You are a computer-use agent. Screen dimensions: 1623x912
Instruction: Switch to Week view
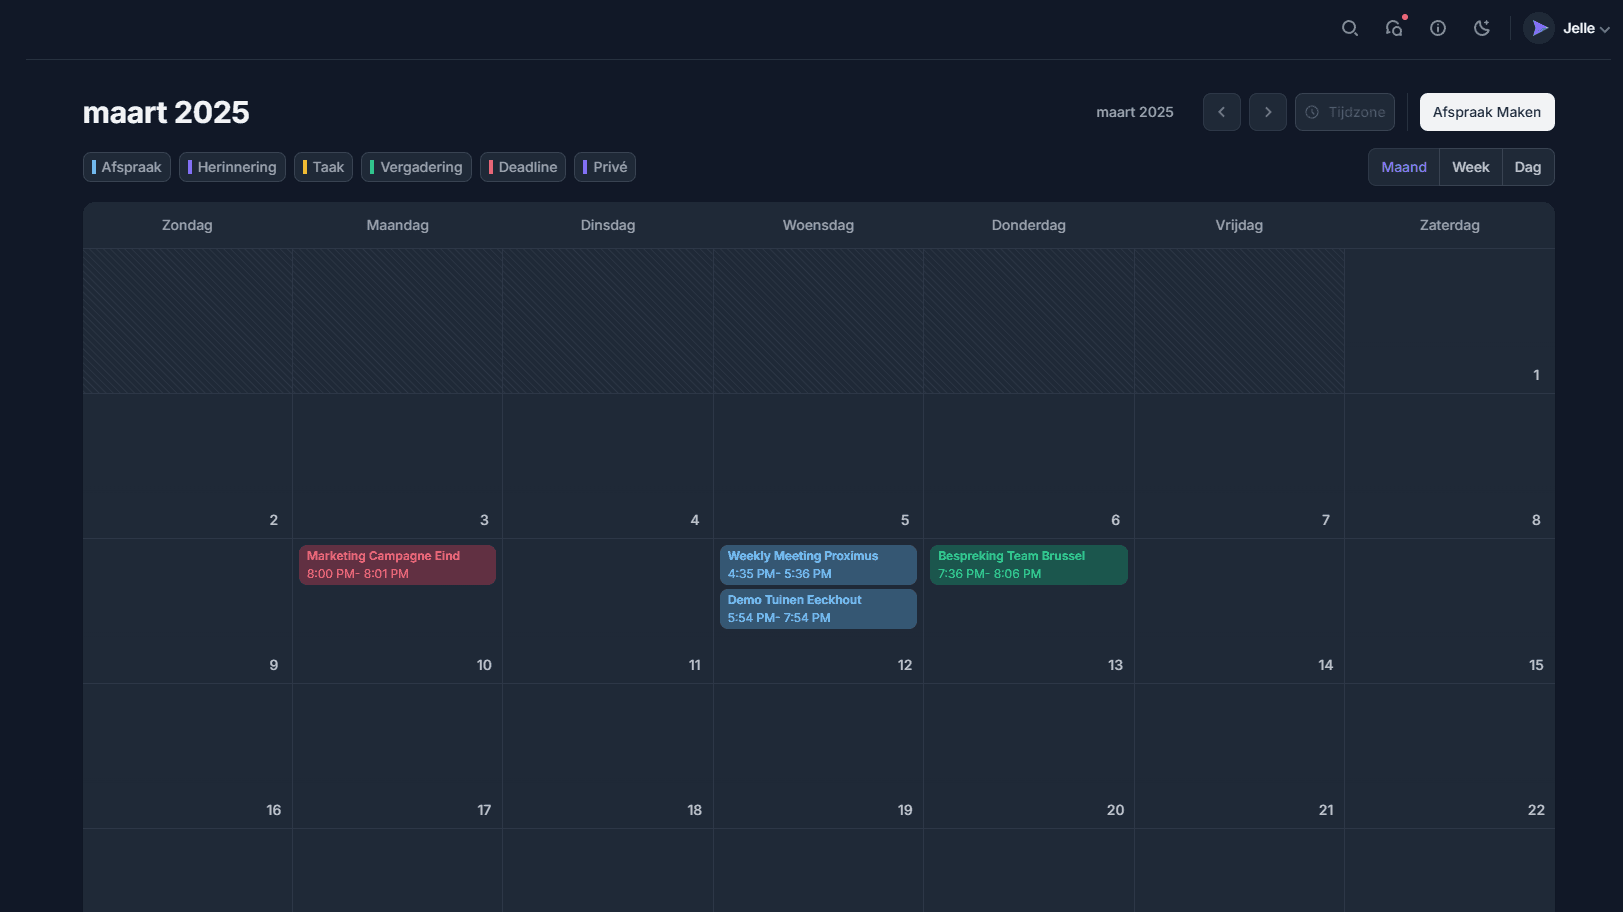(1471, 167)
